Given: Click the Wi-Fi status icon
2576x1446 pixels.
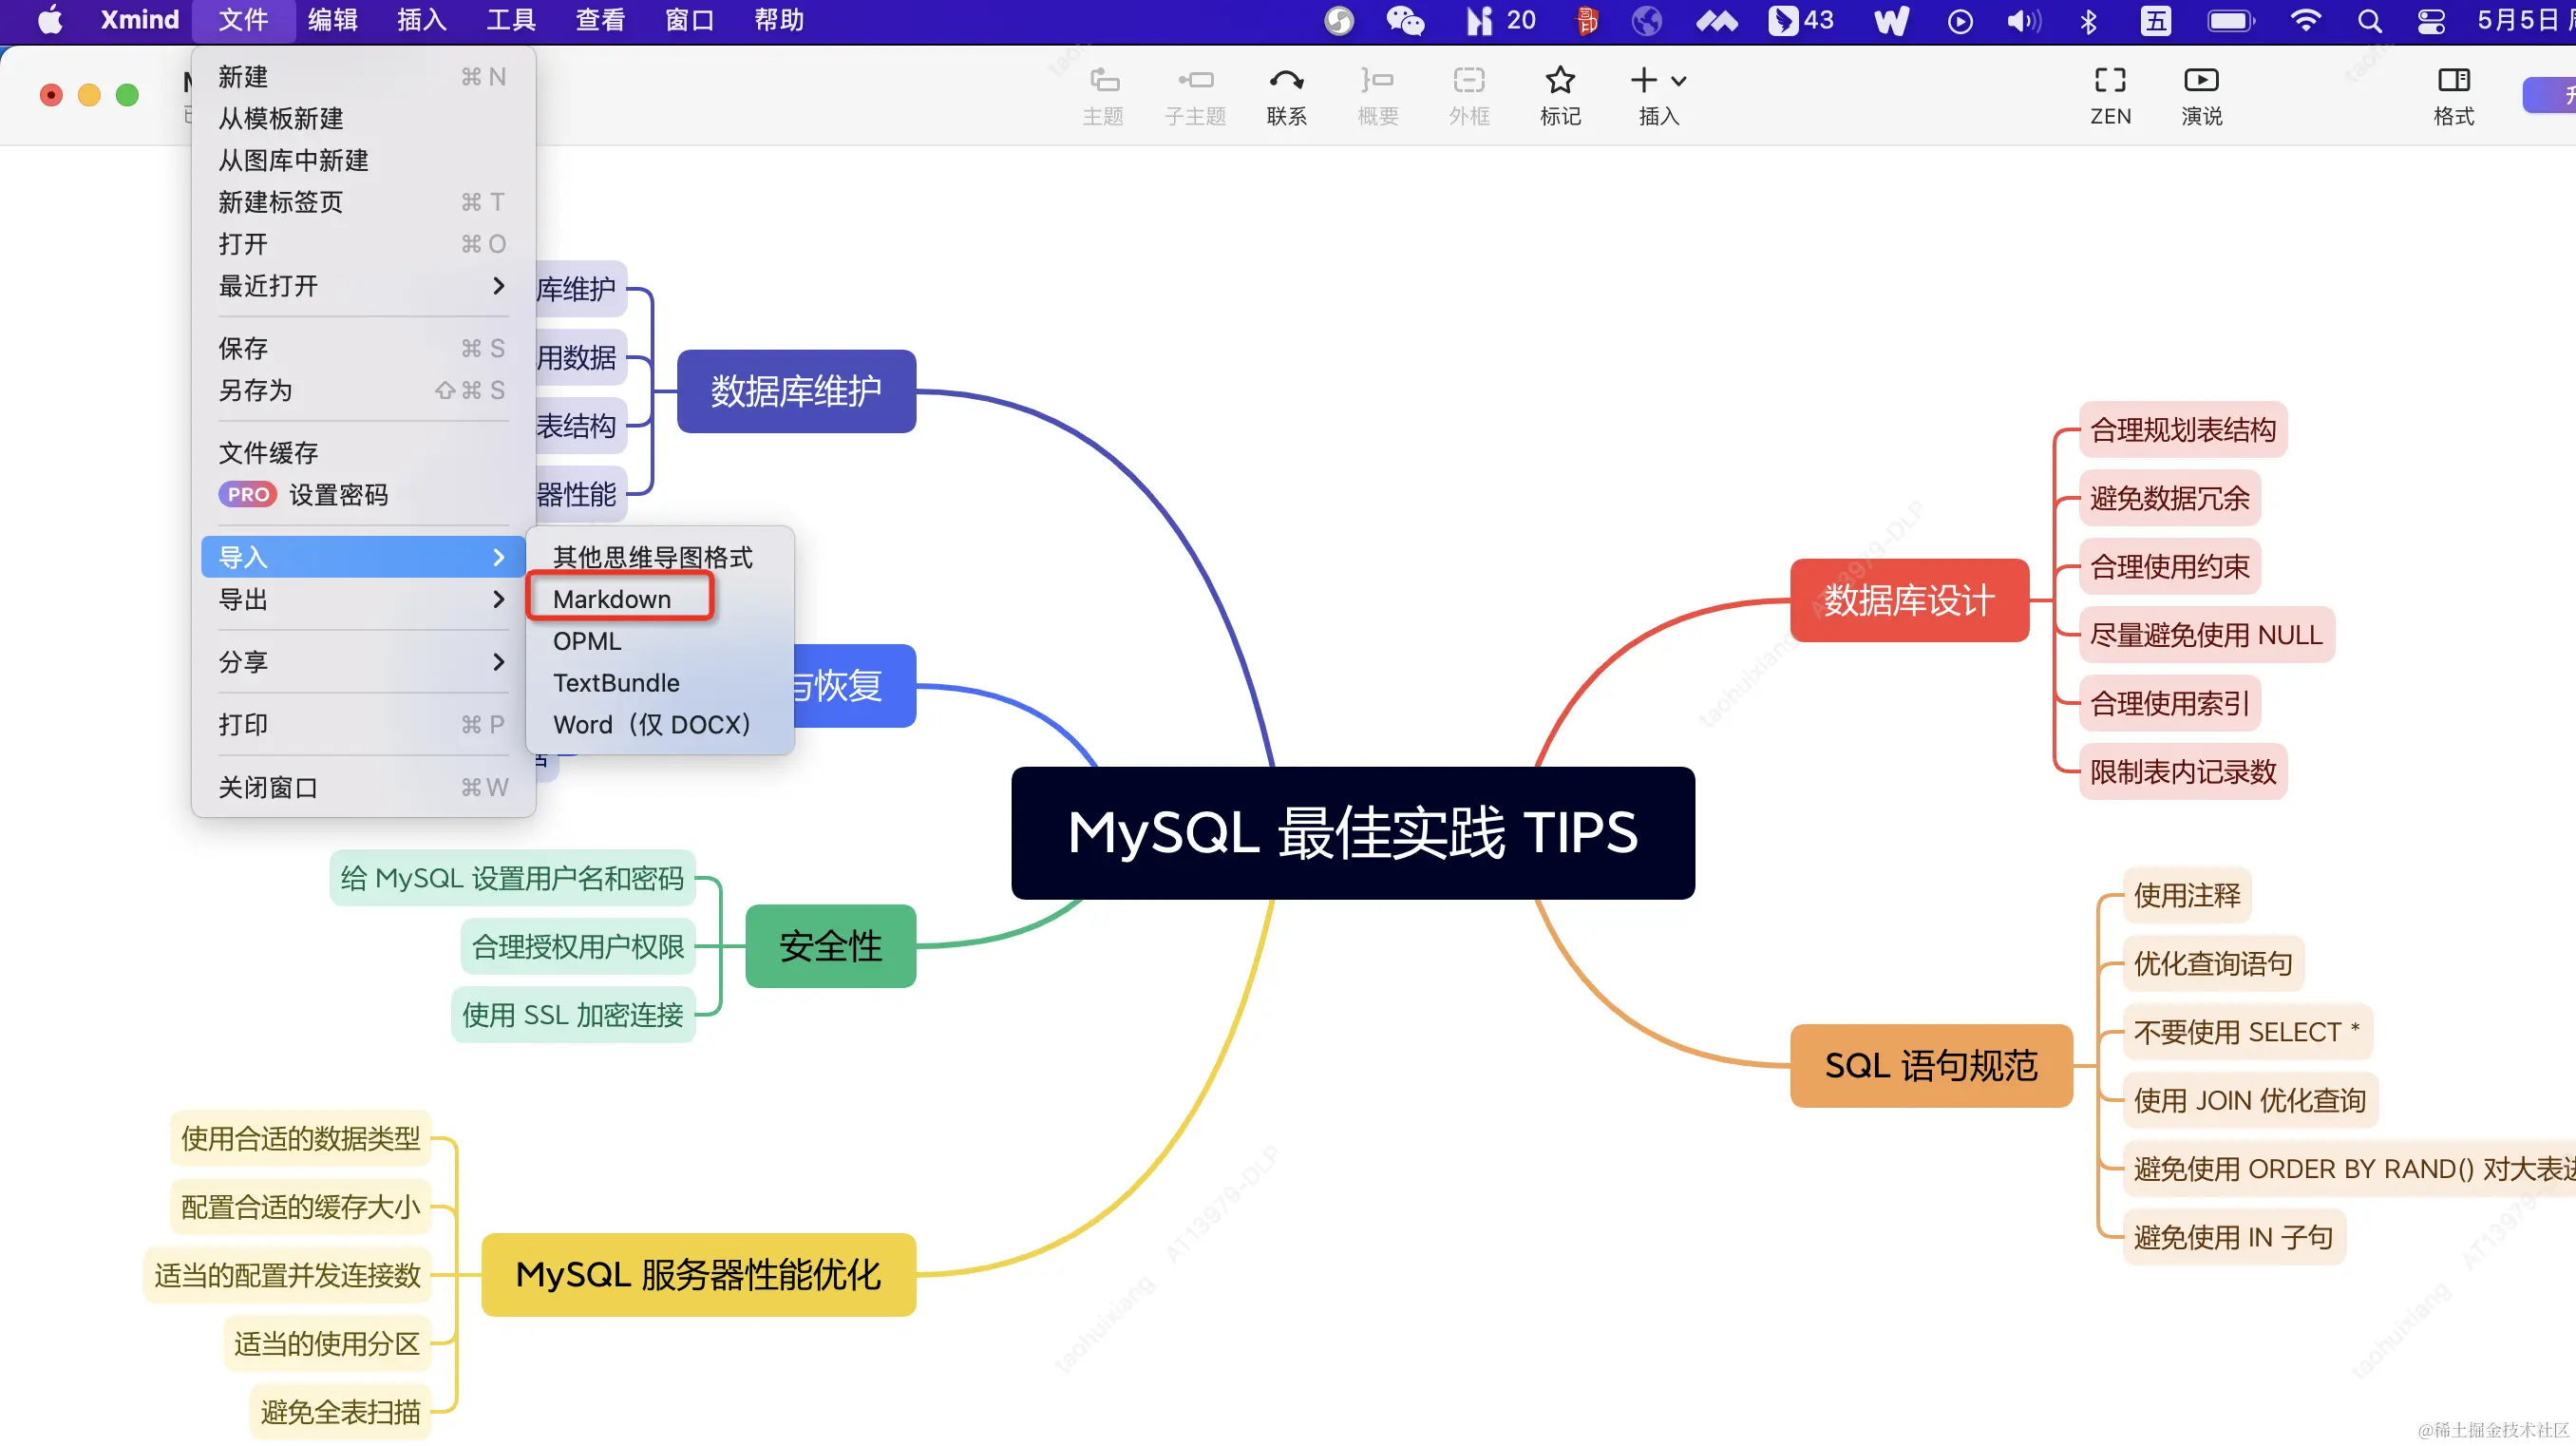Looking at the screenshot, I should 2305,20.
